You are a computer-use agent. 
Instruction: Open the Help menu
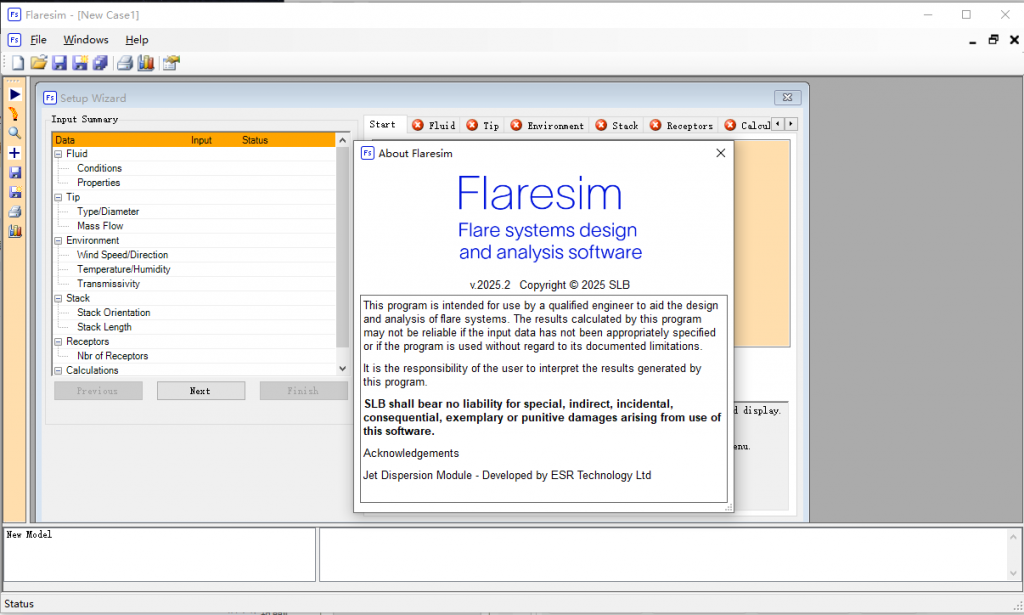[136, 40]
